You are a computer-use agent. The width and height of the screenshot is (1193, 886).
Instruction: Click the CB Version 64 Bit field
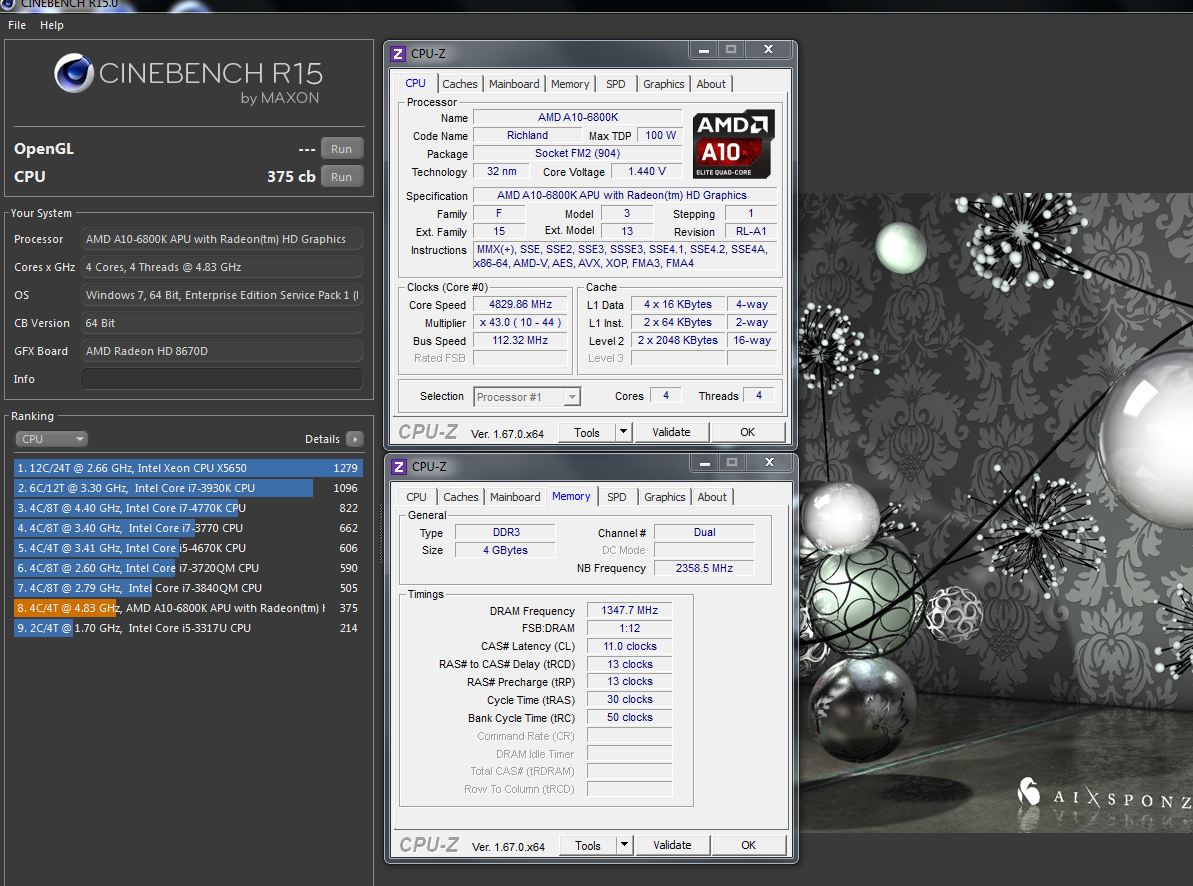coord(221,323)
